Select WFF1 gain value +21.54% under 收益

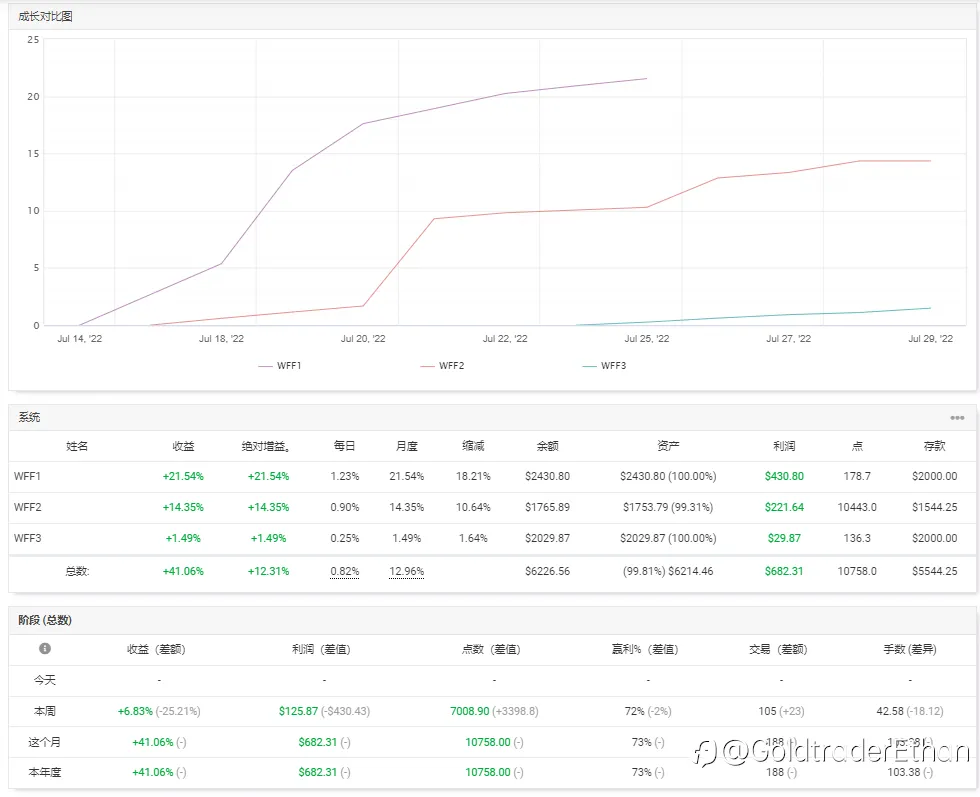pos(183,476)
